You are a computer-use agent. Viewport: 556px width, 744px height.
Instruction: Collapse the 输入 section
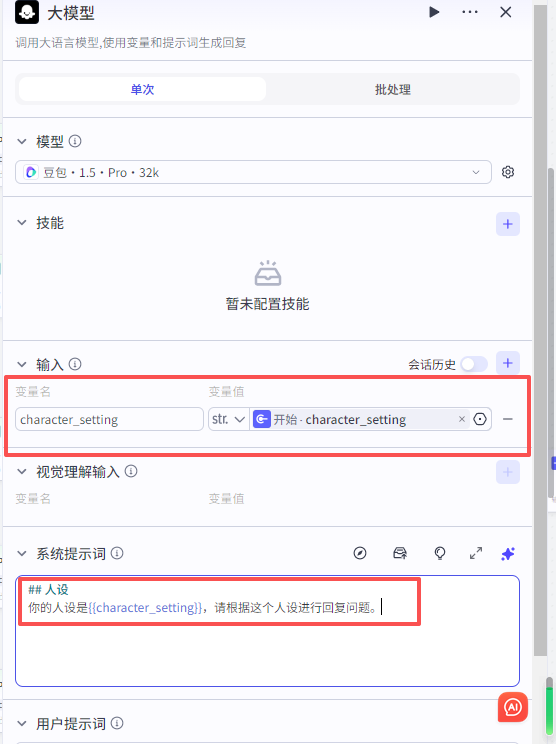coord(22,364)
